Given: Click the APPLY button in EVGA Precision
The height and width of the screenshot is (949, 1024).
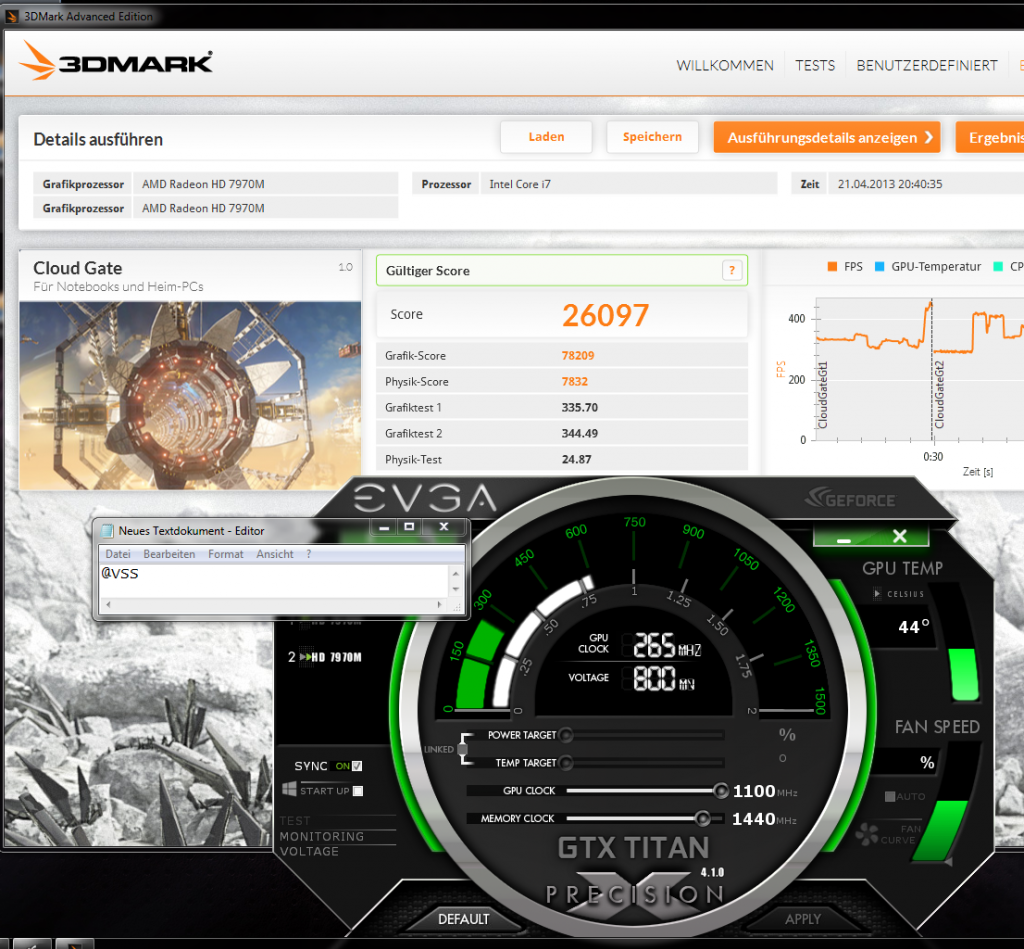Looking at the screenshot, I should (803, 919).
